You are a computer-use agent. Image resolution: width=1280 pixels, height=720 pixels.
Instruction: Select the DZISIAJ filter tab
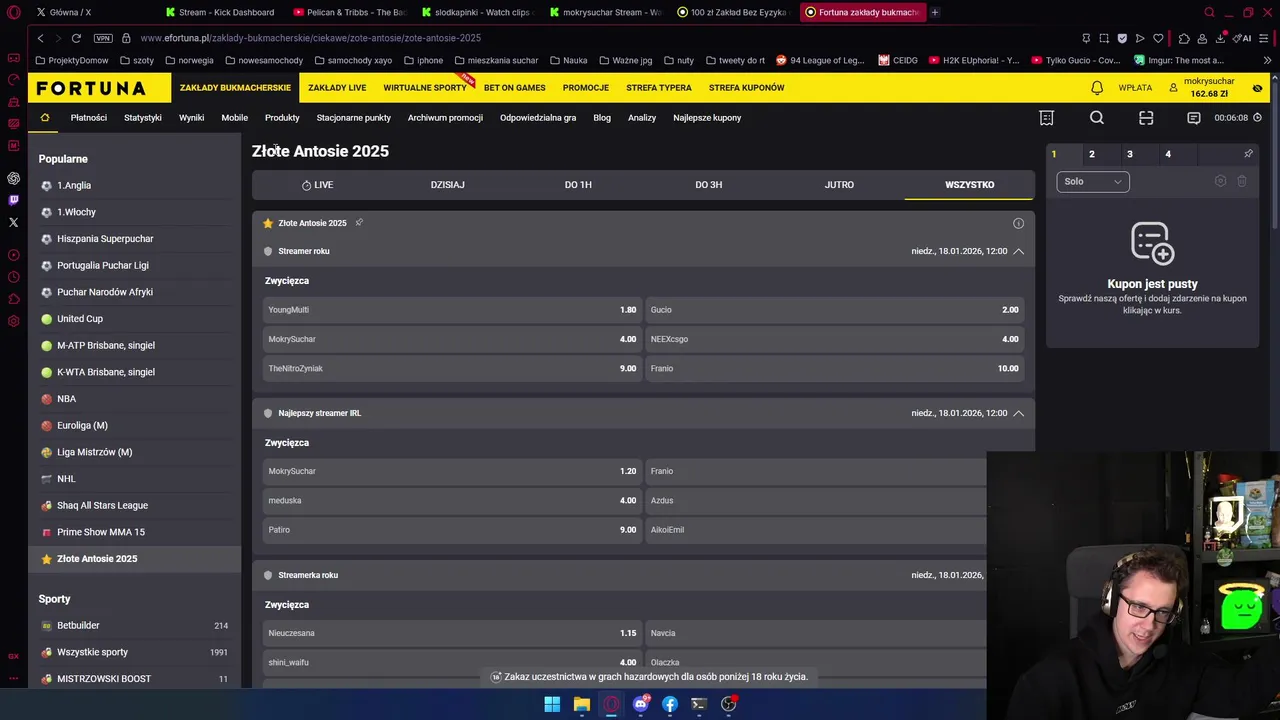pos(447,185)
